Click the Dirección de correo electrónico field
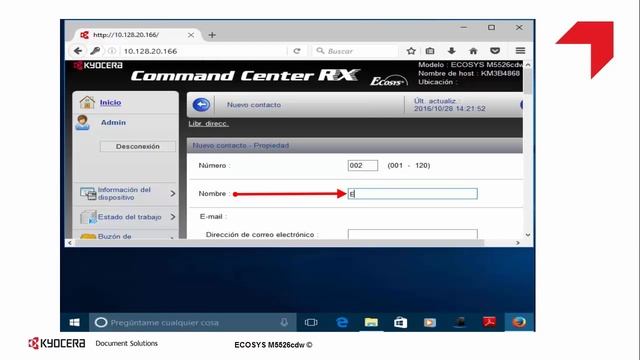This screenshot has width=640, height=360. coord(413,234)
